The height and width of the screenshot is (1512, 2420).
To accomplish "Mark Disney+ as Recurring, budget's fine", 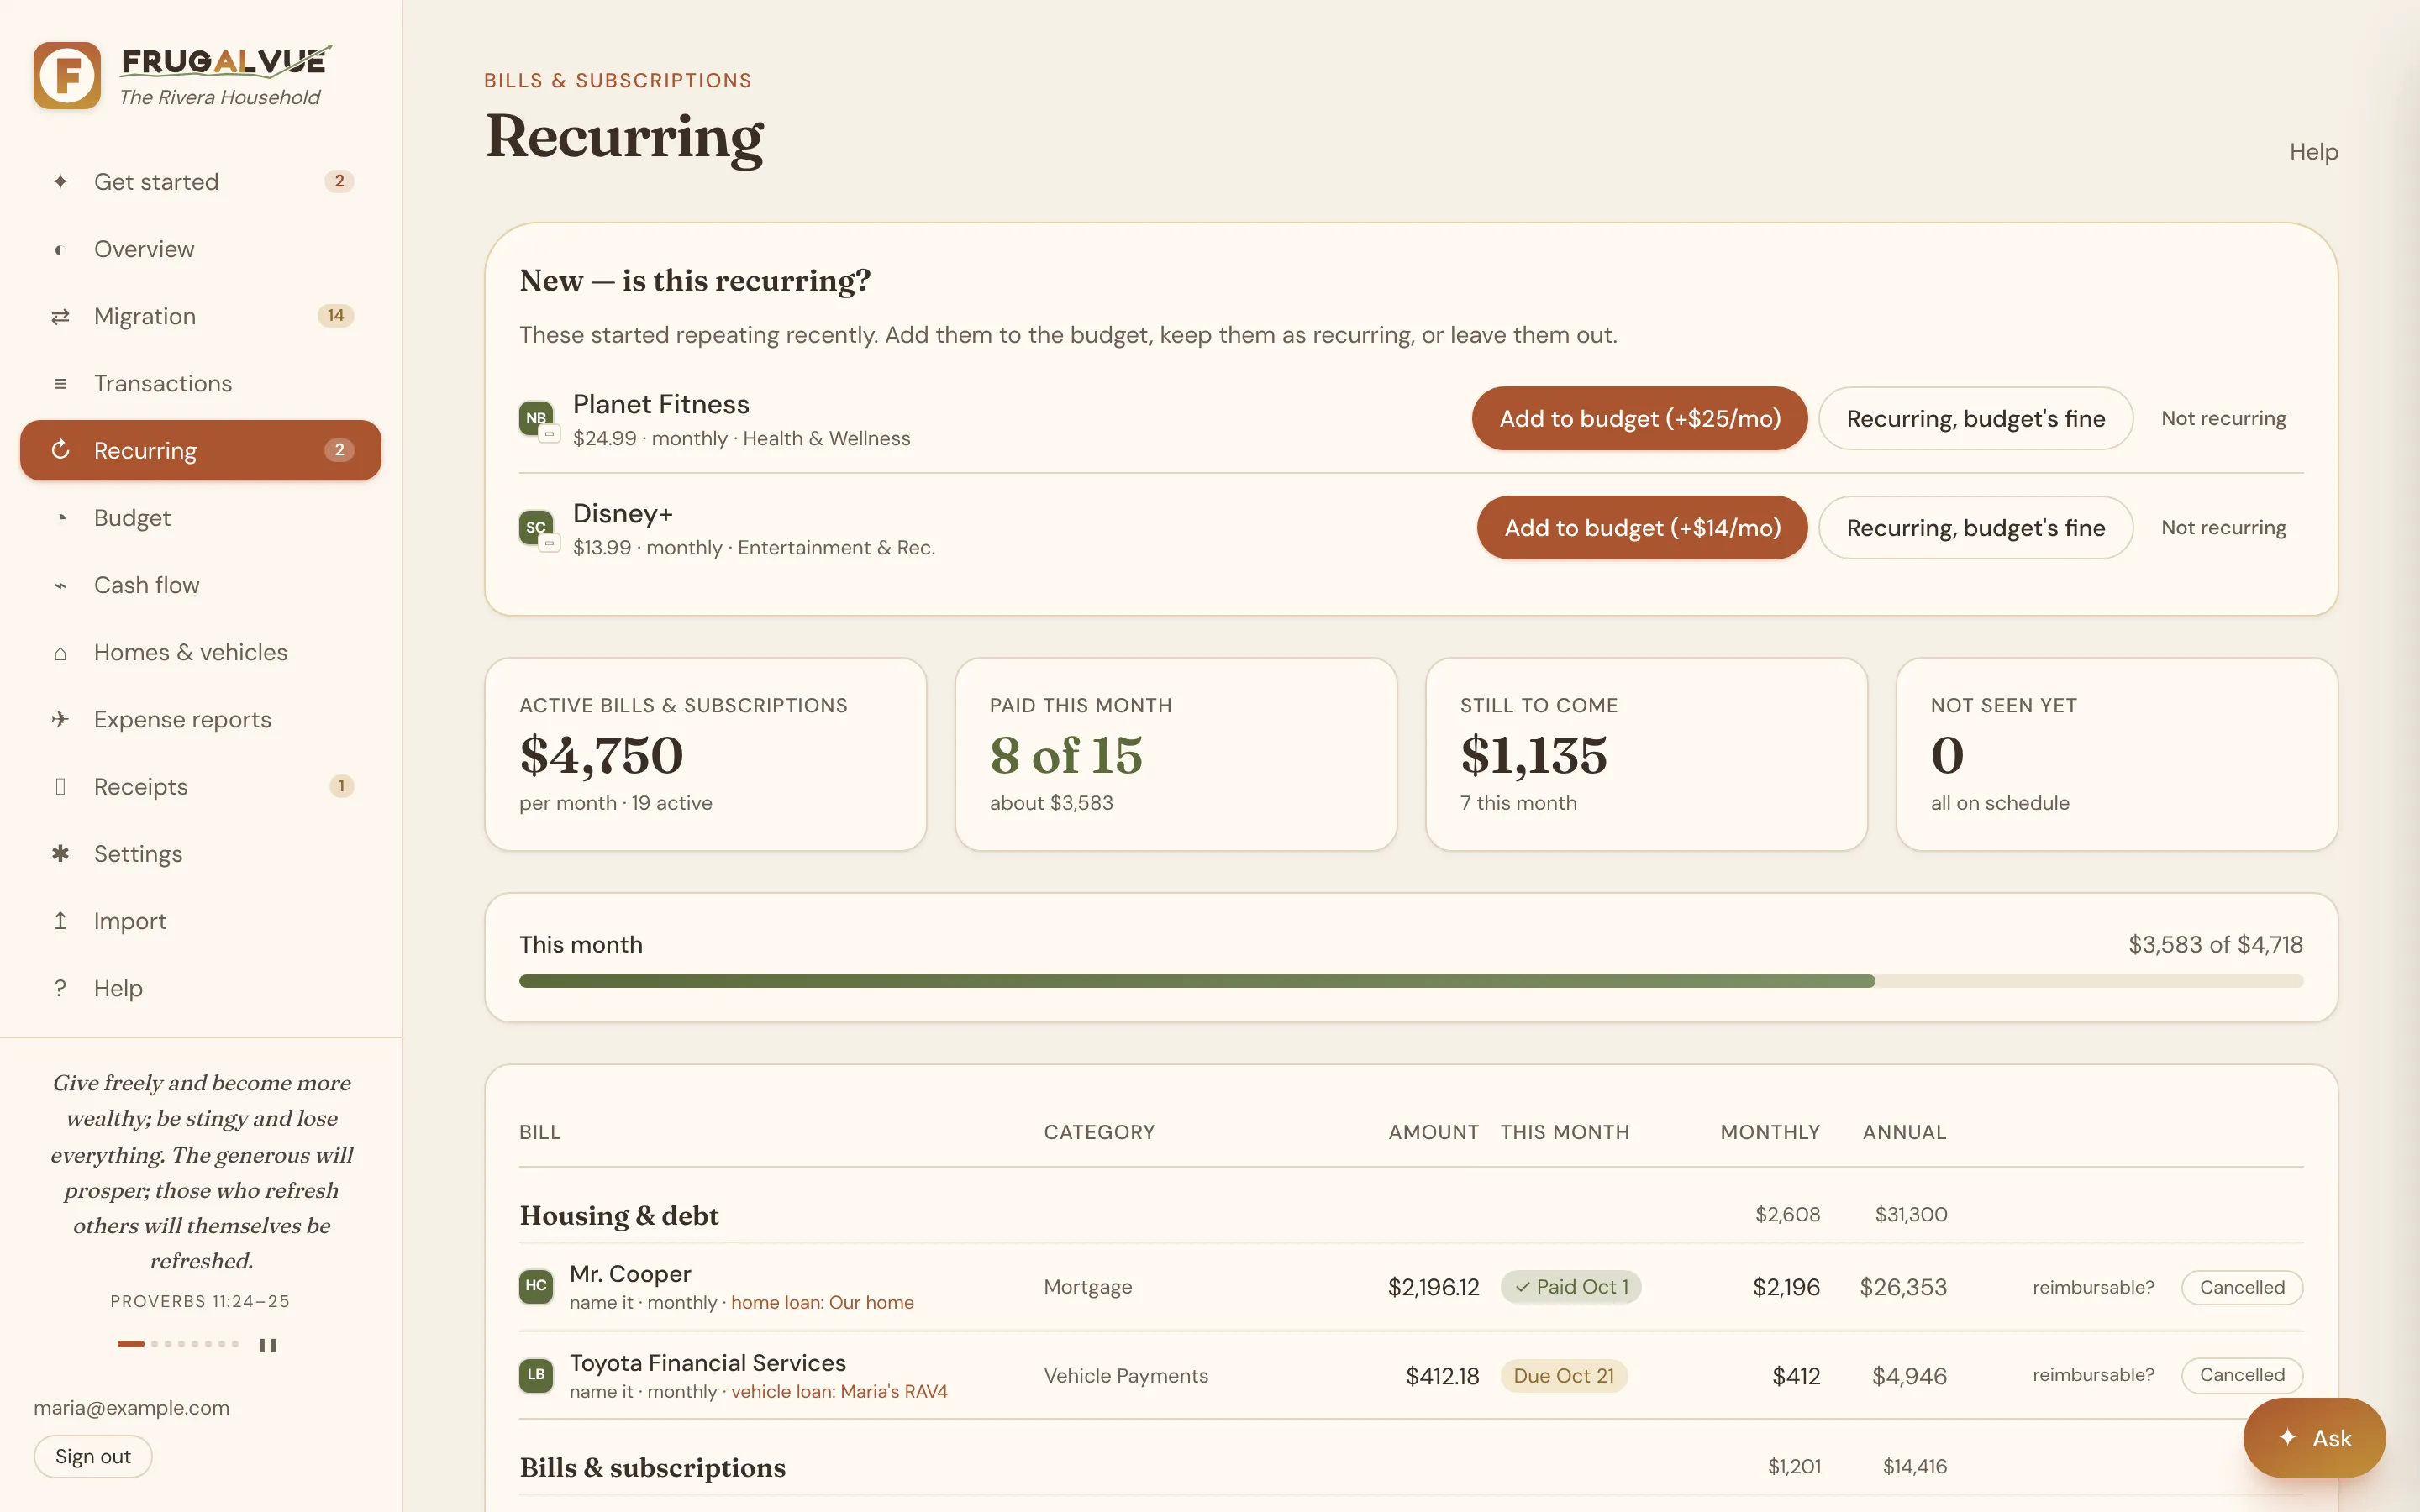I will pos(1976,527).
